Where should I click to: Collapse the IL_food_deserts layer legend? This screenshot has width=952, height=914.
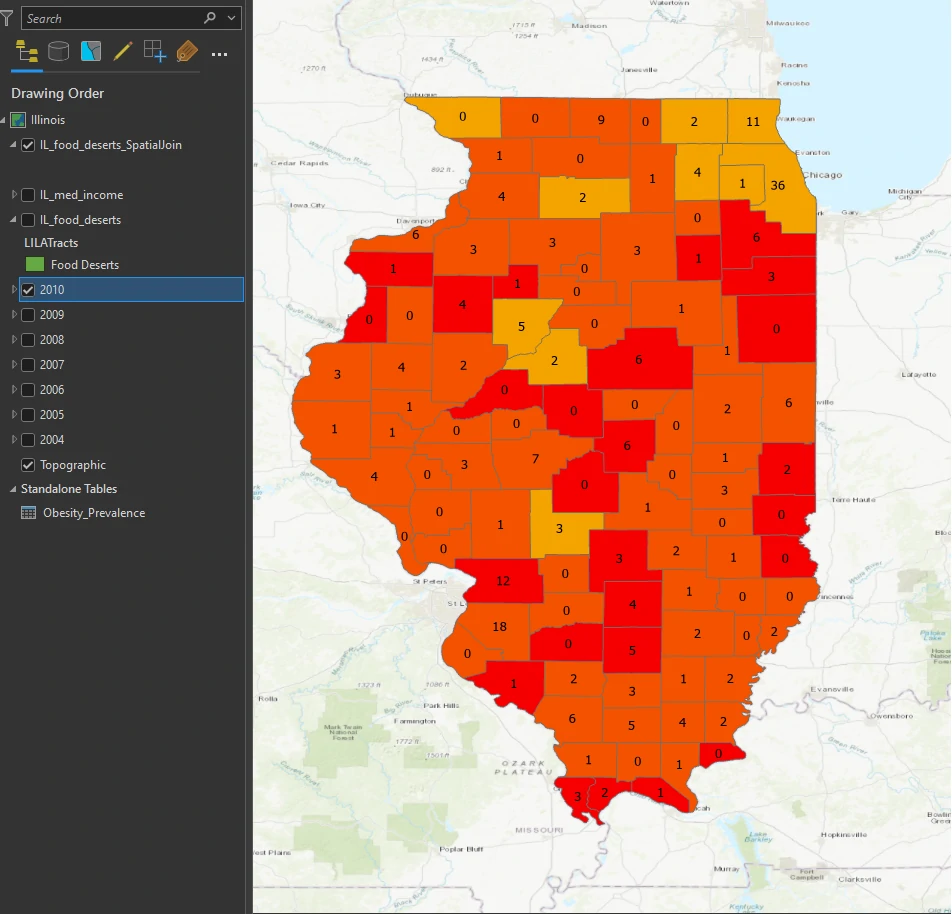click(13, 219)
